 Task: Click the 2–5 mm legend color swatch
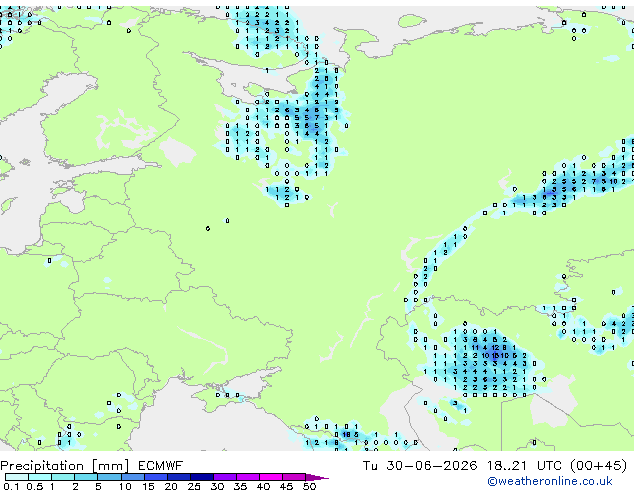pos(86,477)
